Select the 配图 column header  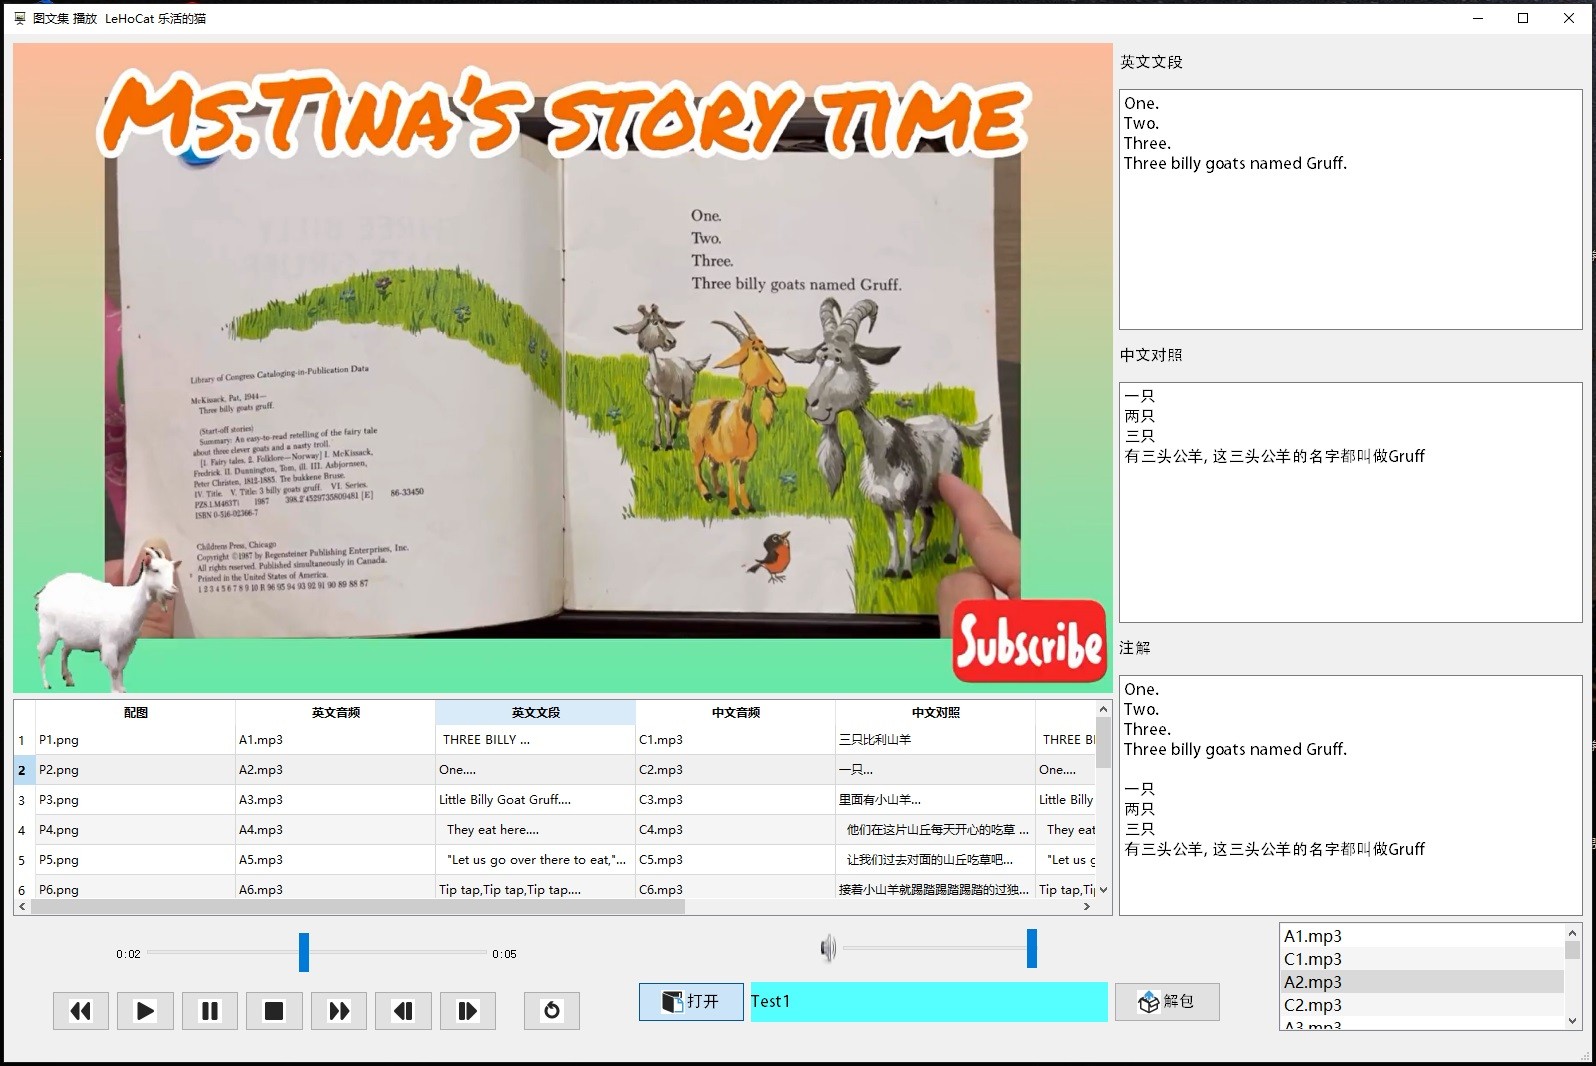click(x=135, y=712)
